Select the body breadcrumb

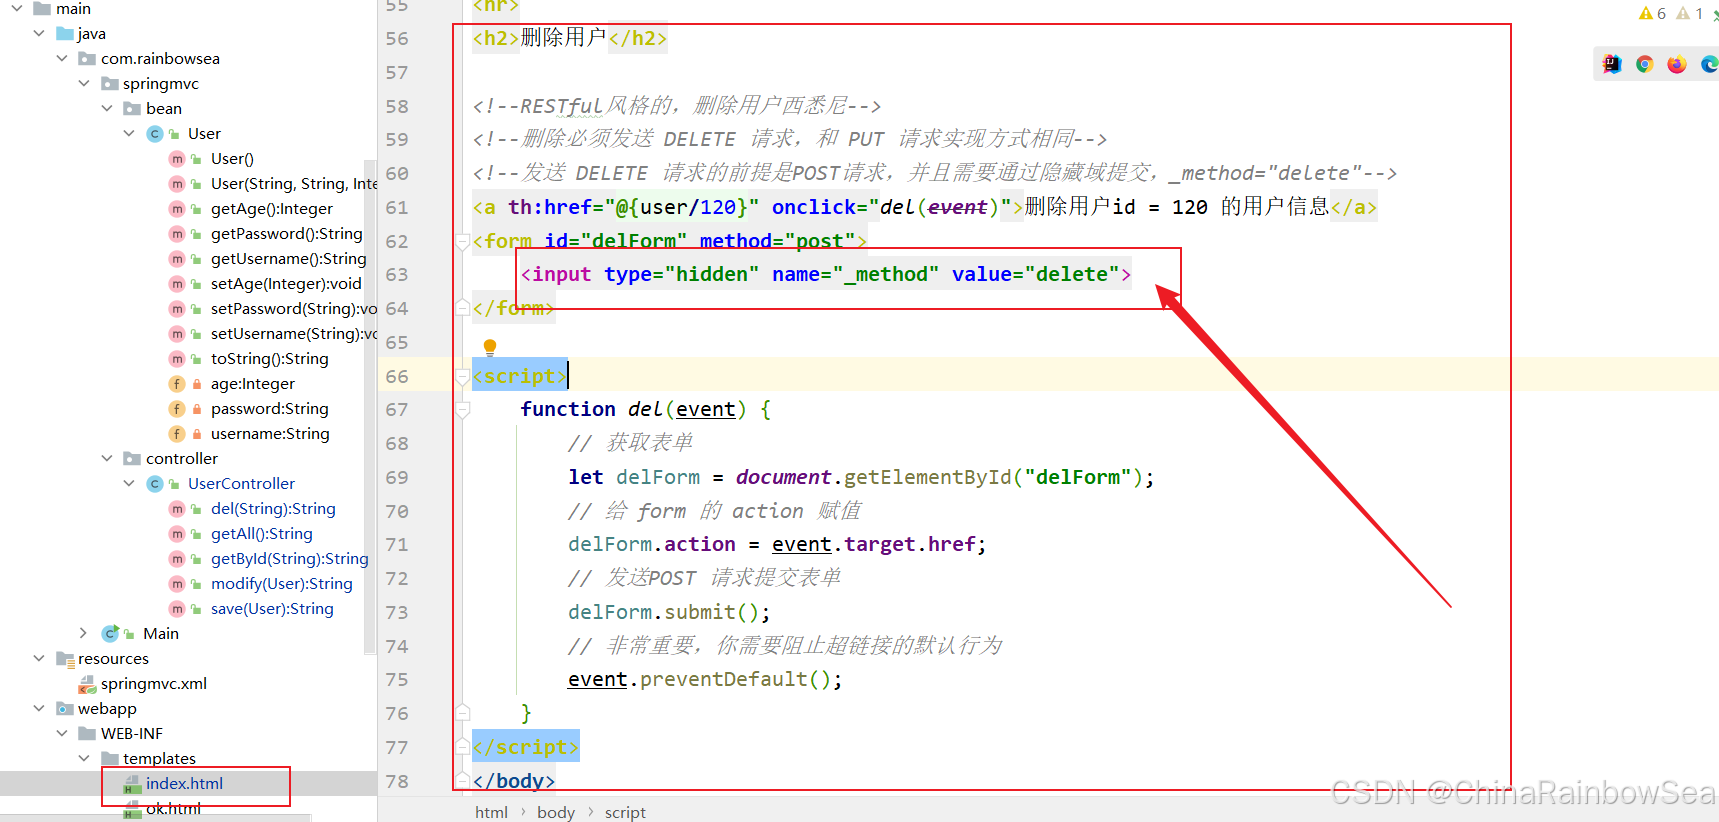point(556,812)
